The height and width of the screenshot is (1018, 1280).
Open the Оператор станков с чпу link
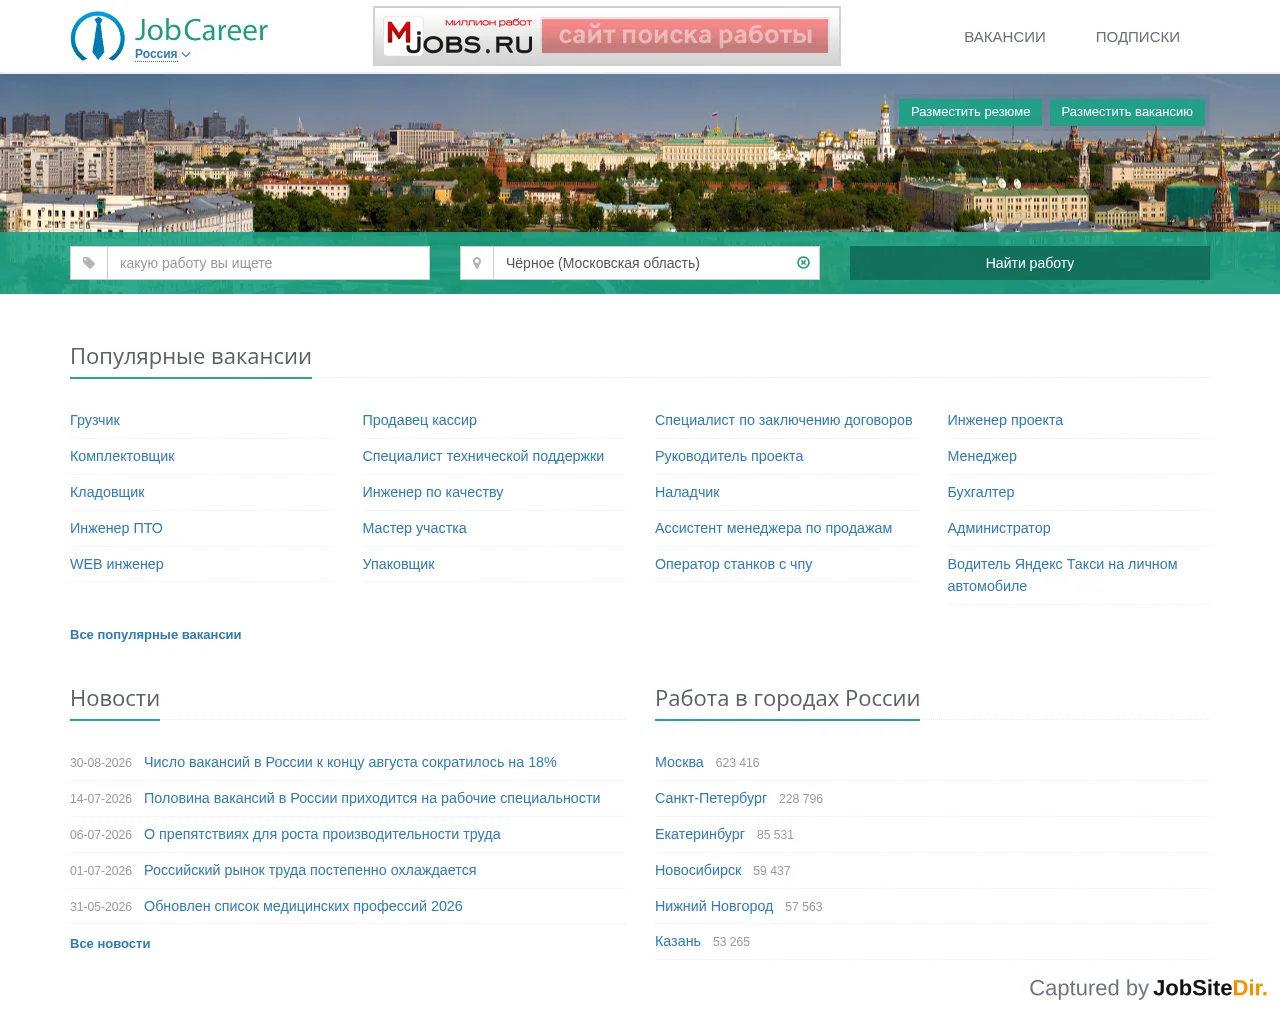(734, 564)
